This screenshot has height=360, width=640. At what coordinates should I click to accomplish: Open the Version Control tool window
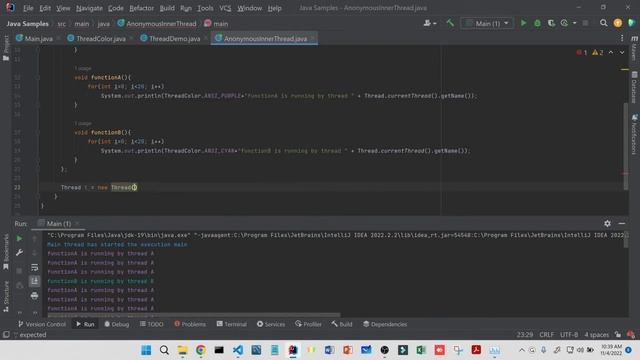coord(42,324)
